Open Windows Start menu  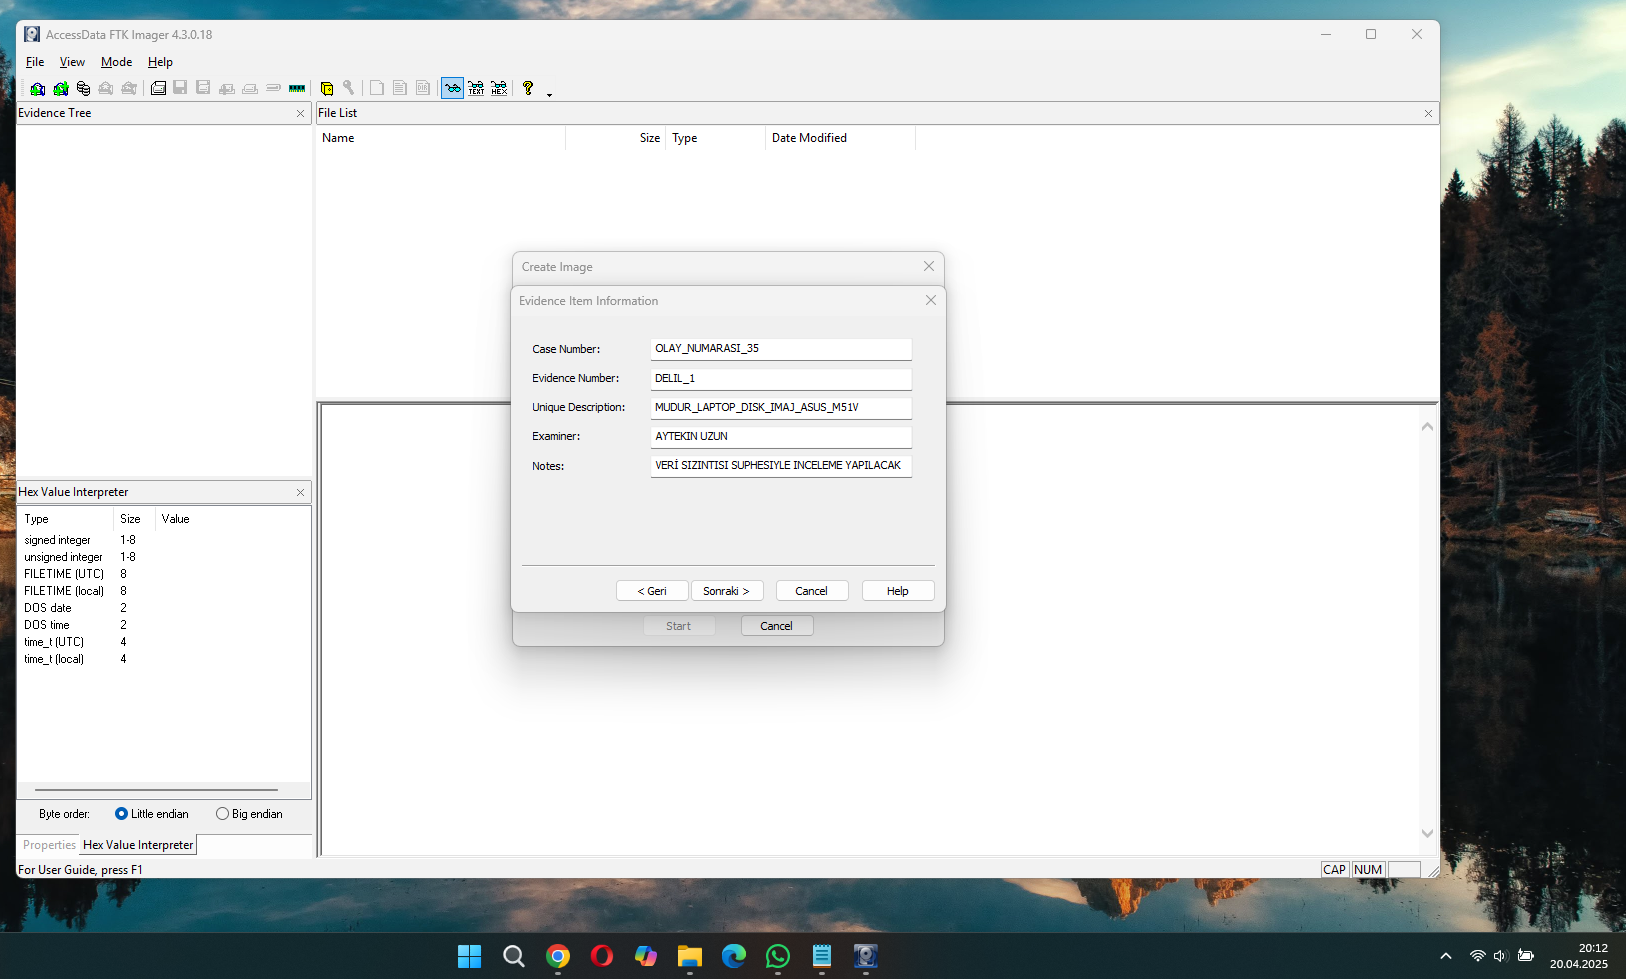(470, 956)
